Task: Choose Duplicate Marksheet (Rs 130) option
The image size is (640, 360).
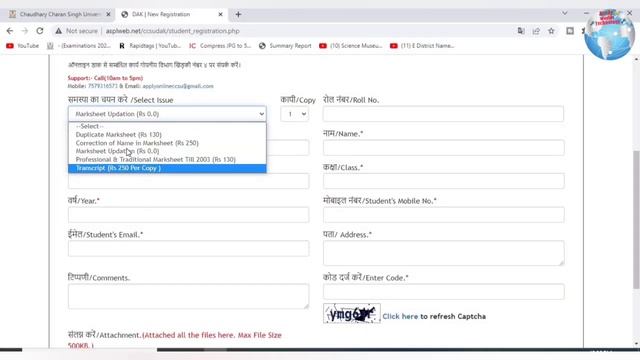Action: [x=167, y=134]
